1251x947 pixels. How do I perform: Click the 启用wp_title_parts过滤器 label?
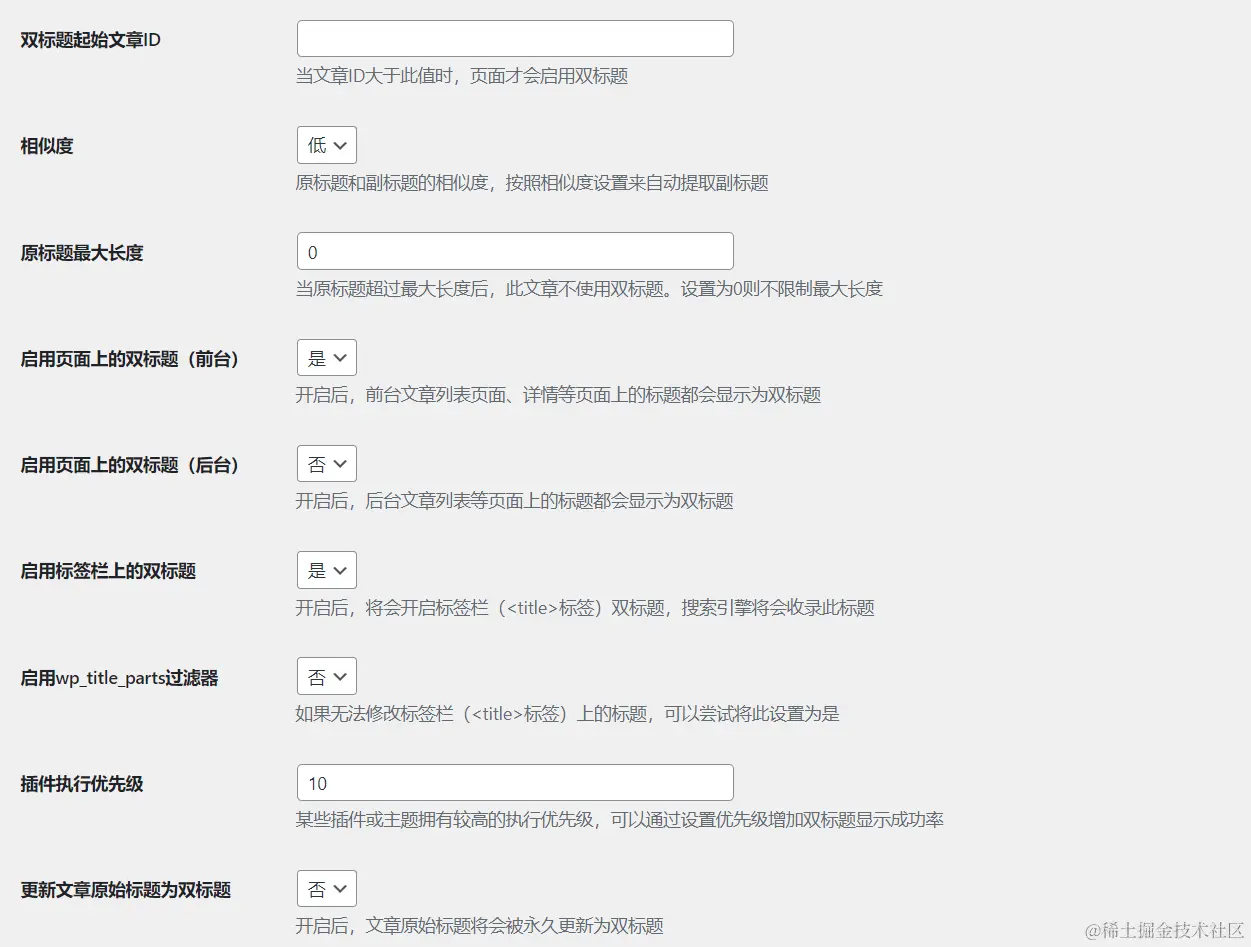click(x=118, y=677)
